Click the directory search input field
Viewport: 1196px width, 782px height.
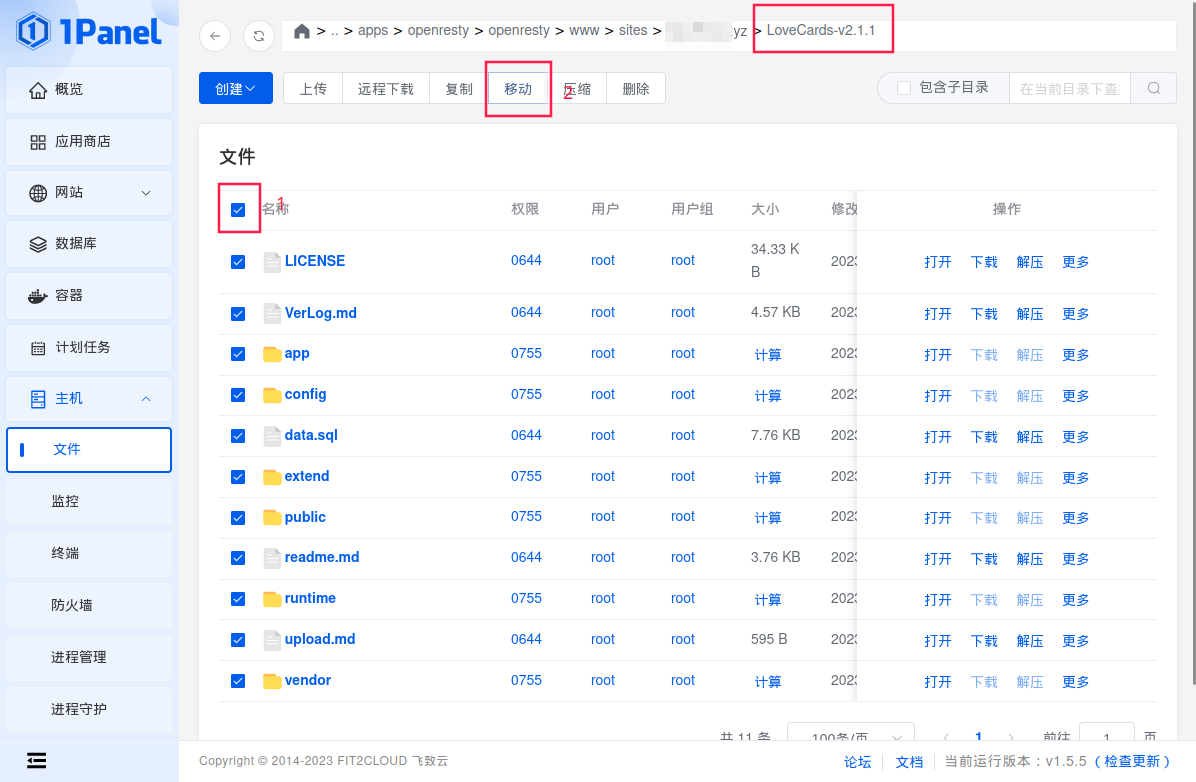(1069, 89)
